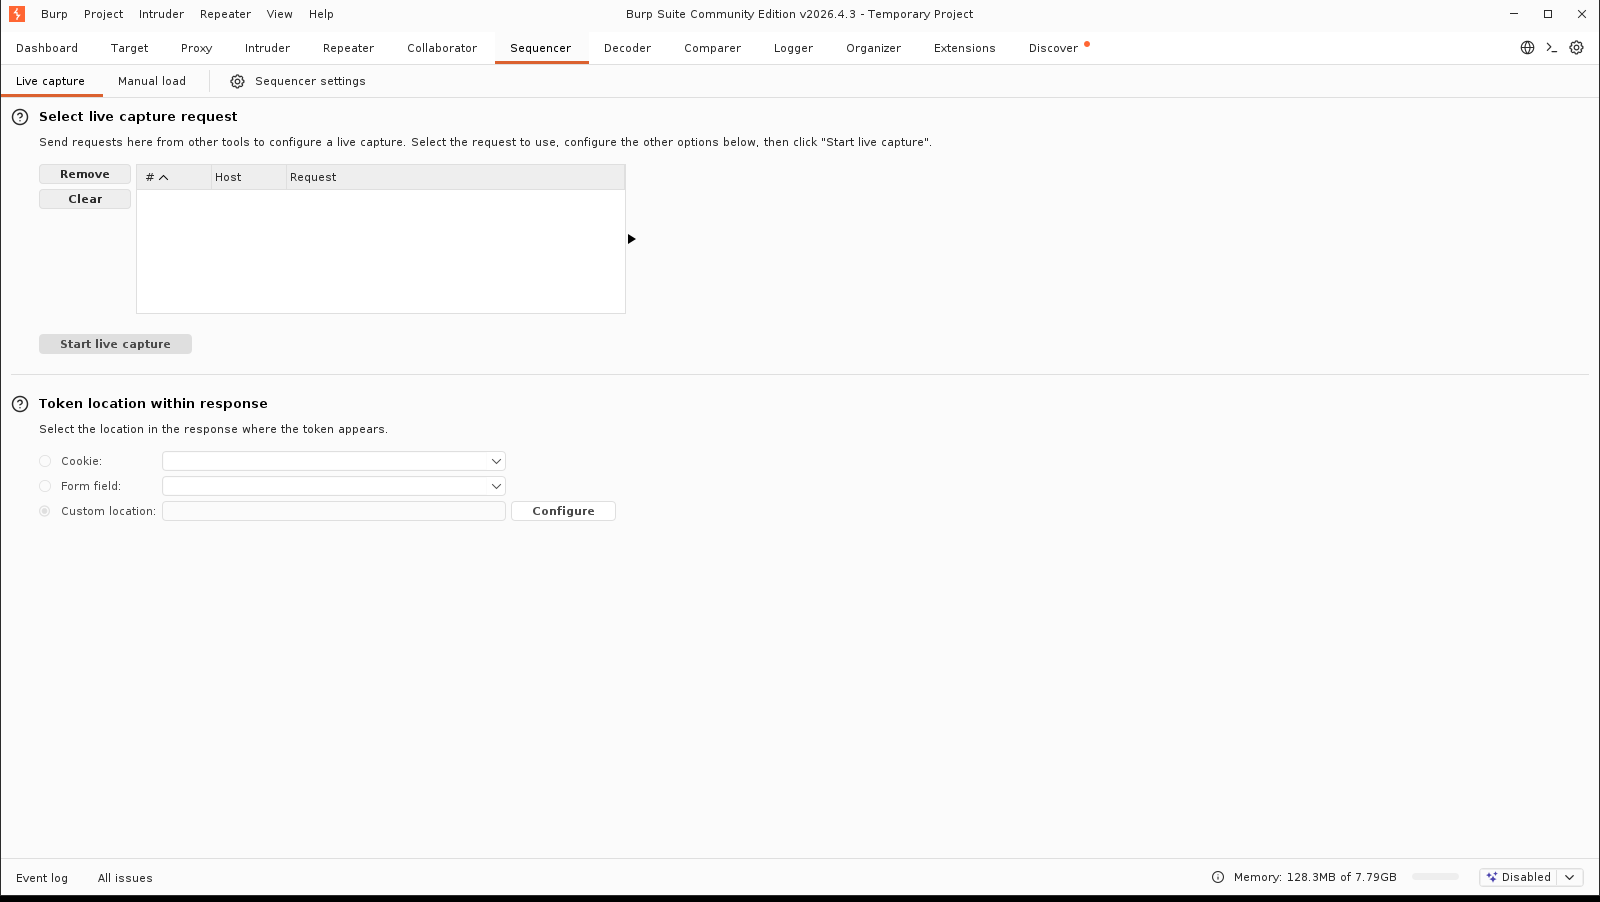
Task: Click Start live capture
Action: point(115,344)
